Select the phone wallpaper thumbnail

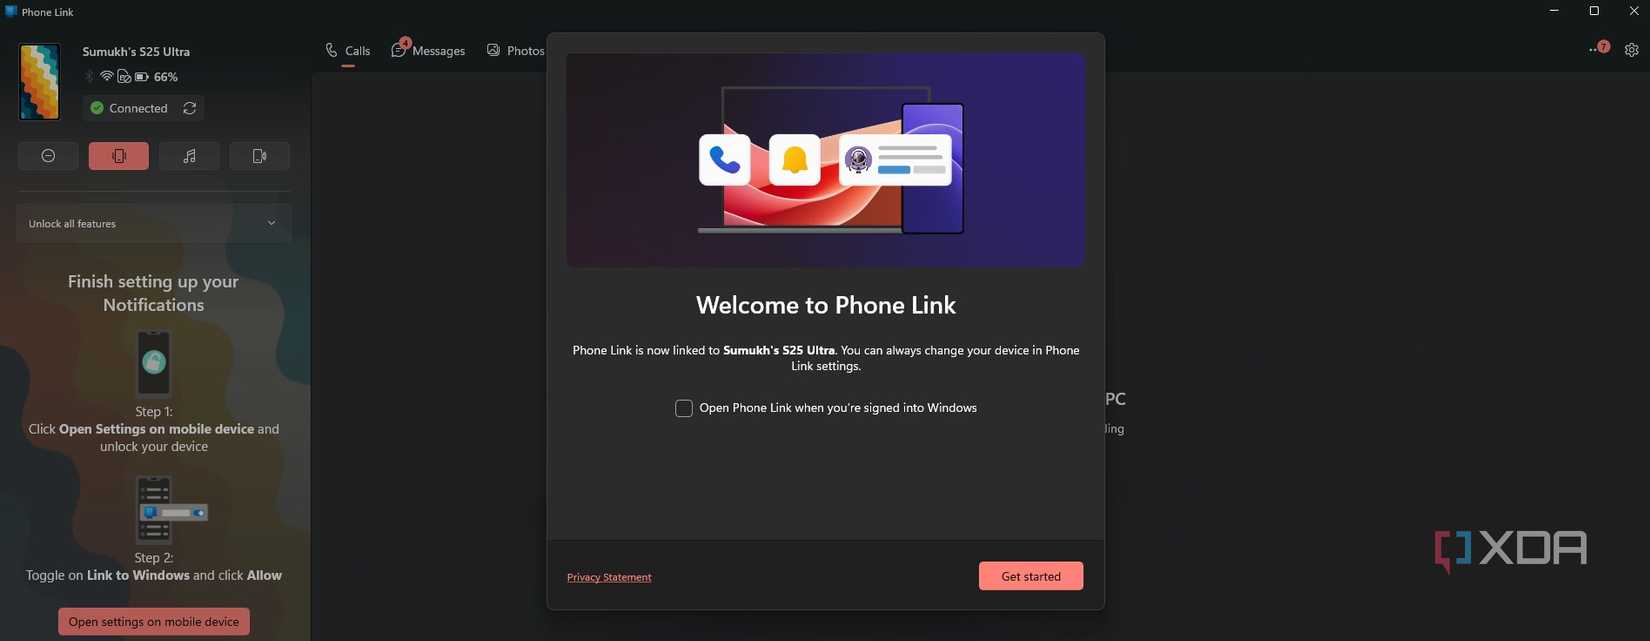(x=40, y=82)
